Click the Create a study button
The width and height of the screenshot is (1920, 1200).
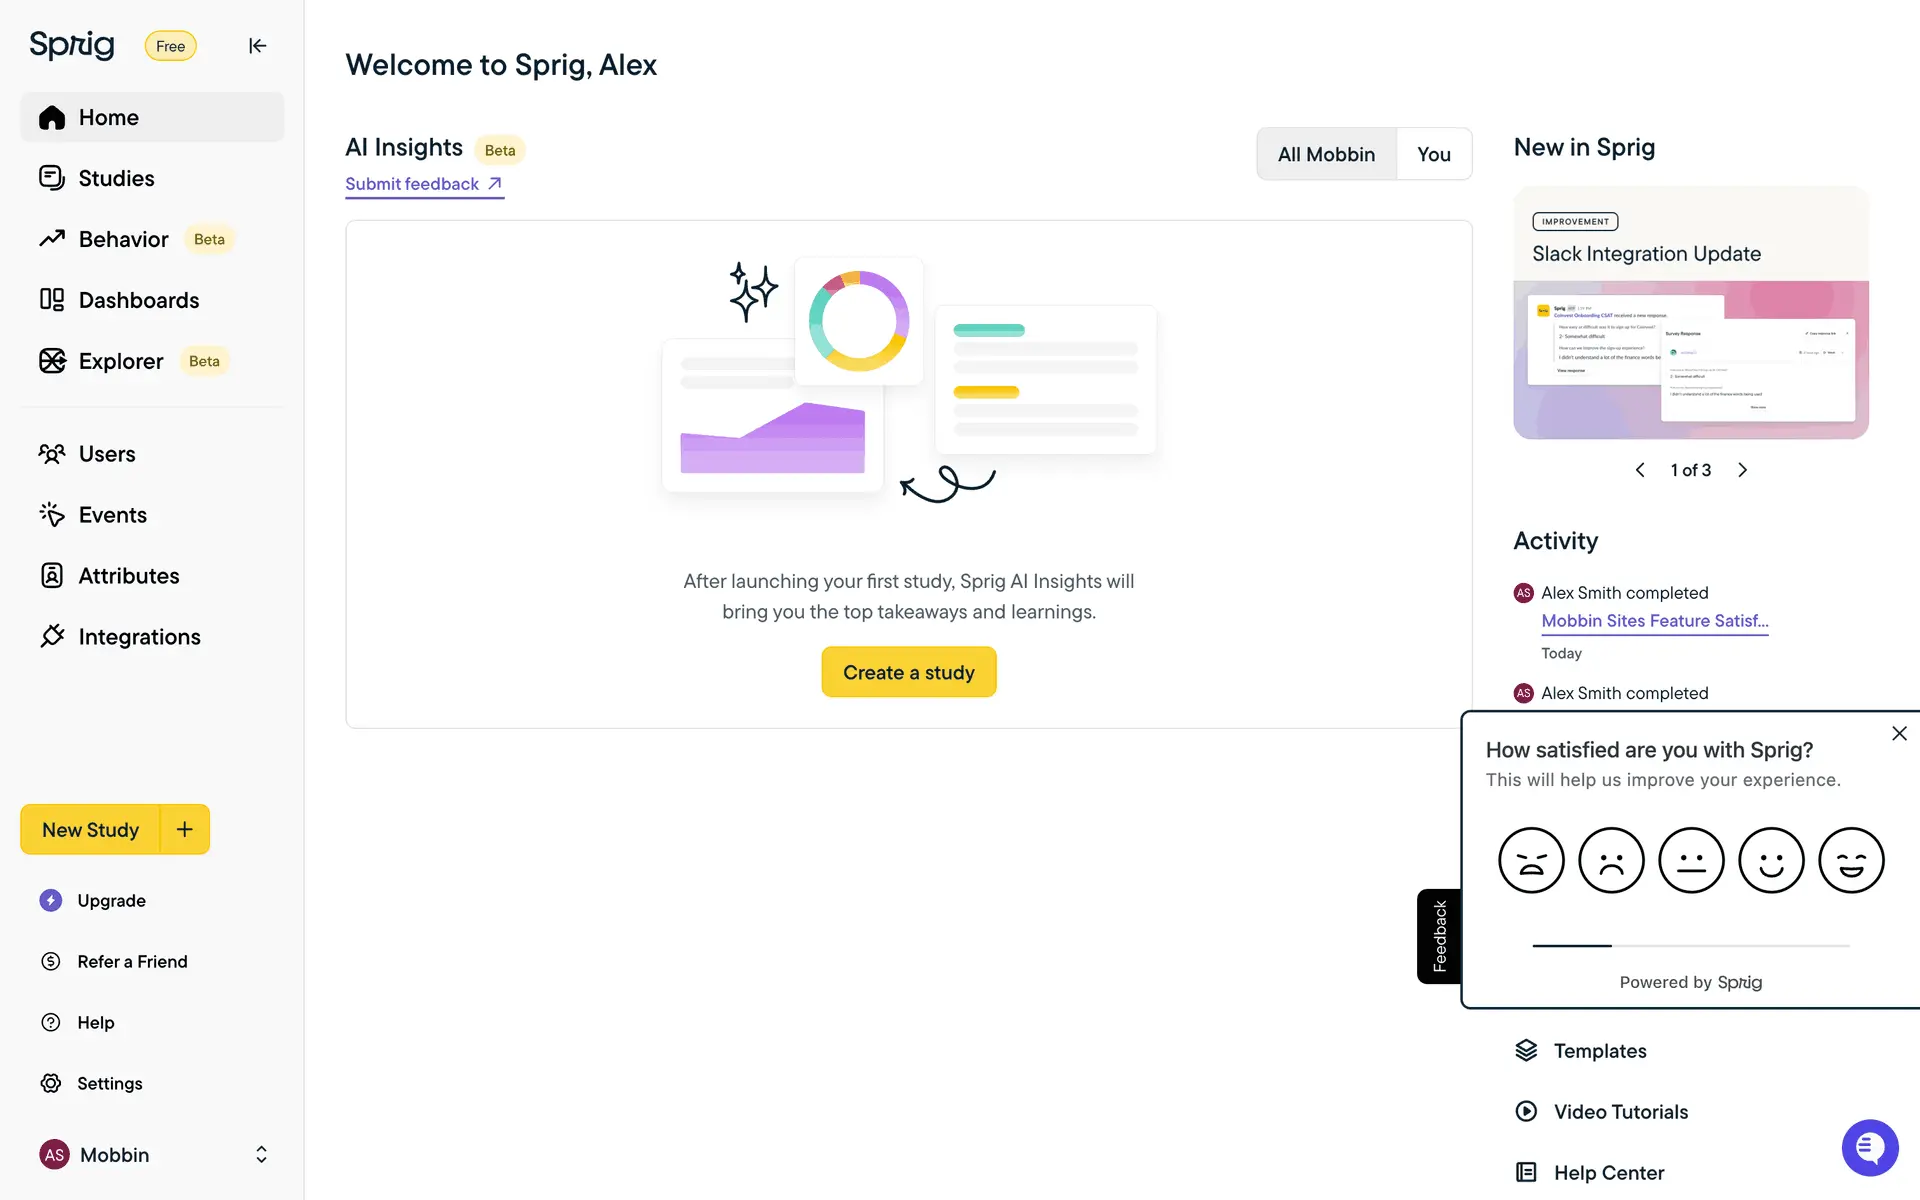(908, 672)
